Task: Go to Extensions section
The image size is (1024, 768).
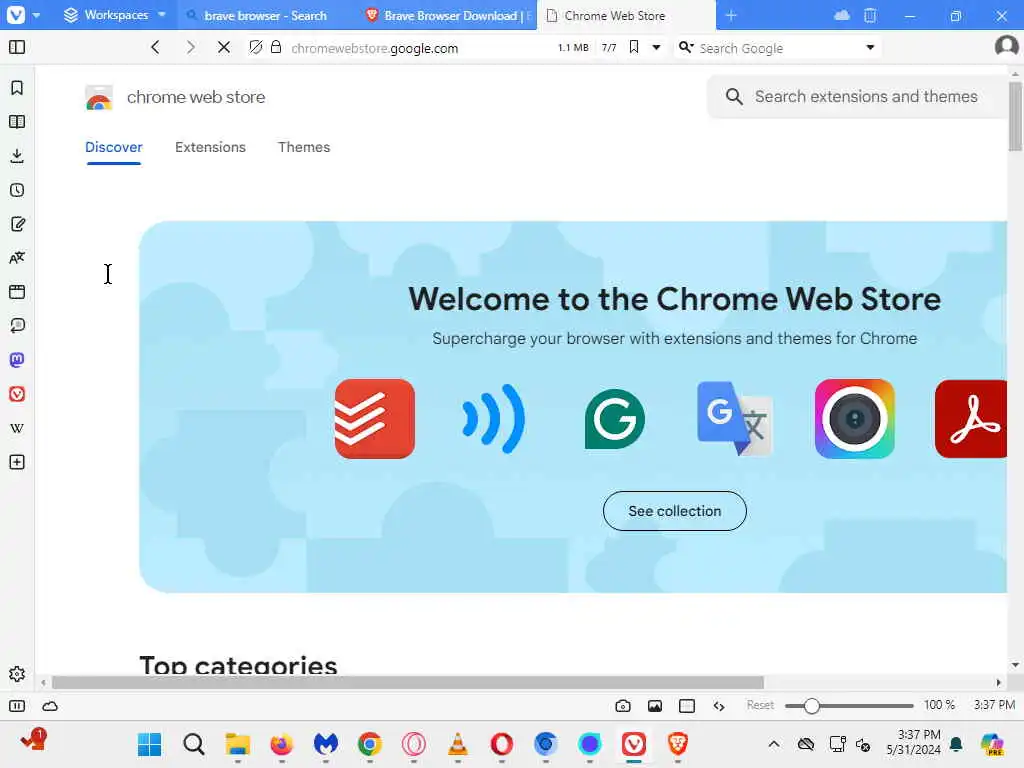Action: tap(210, 148)
